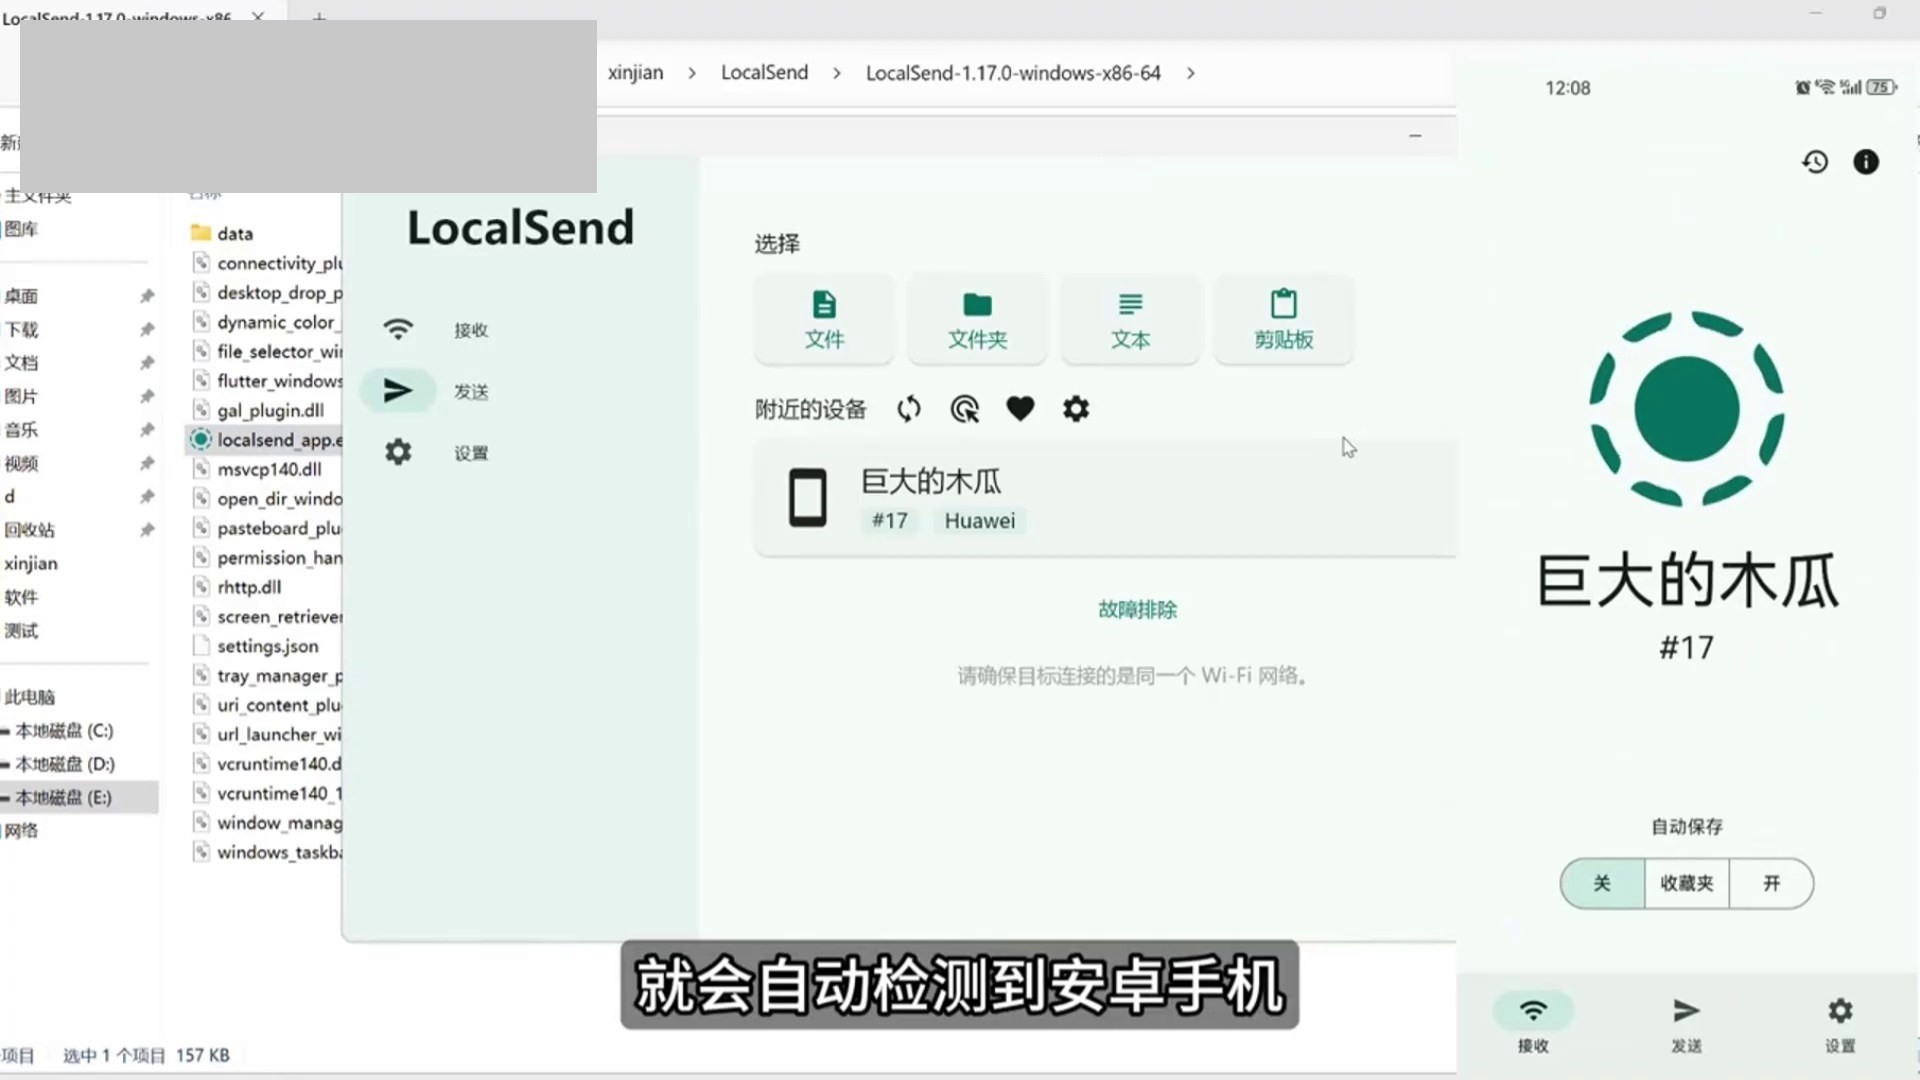Expand chevron after LocalSend breadcrumb

837,73
